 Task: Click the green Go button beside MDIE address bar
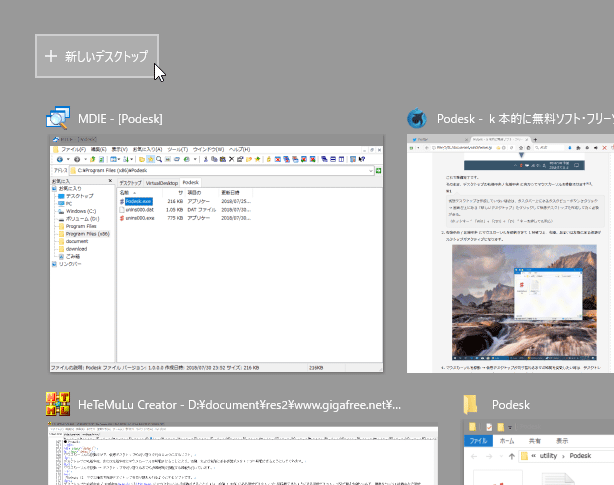[379, 171]
